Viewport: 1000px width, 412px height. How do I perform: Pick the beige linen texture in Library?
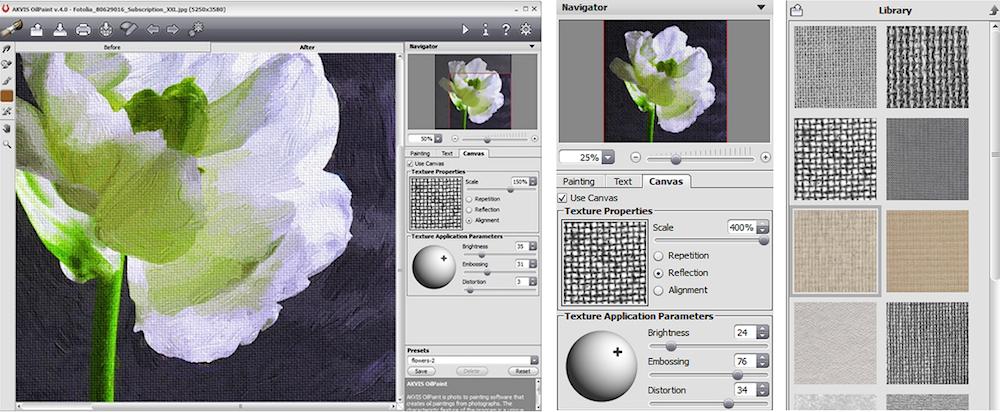coord(835,252)
